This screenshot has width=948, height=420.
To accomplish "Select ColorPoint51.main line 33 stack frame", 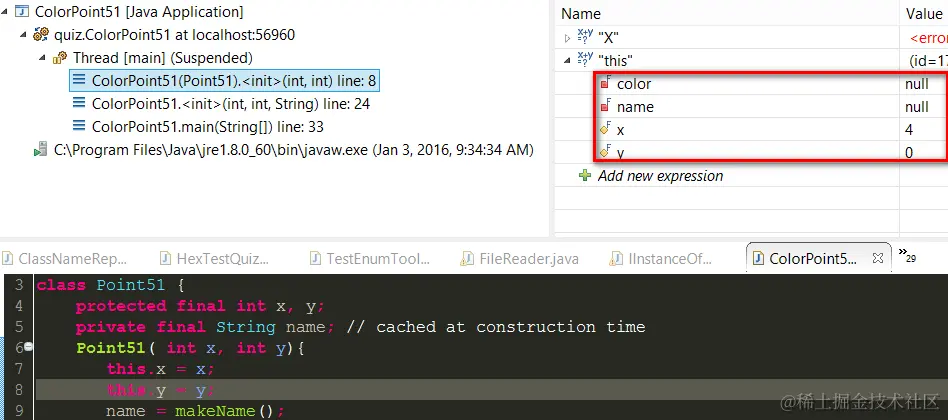I will [207, 126].
